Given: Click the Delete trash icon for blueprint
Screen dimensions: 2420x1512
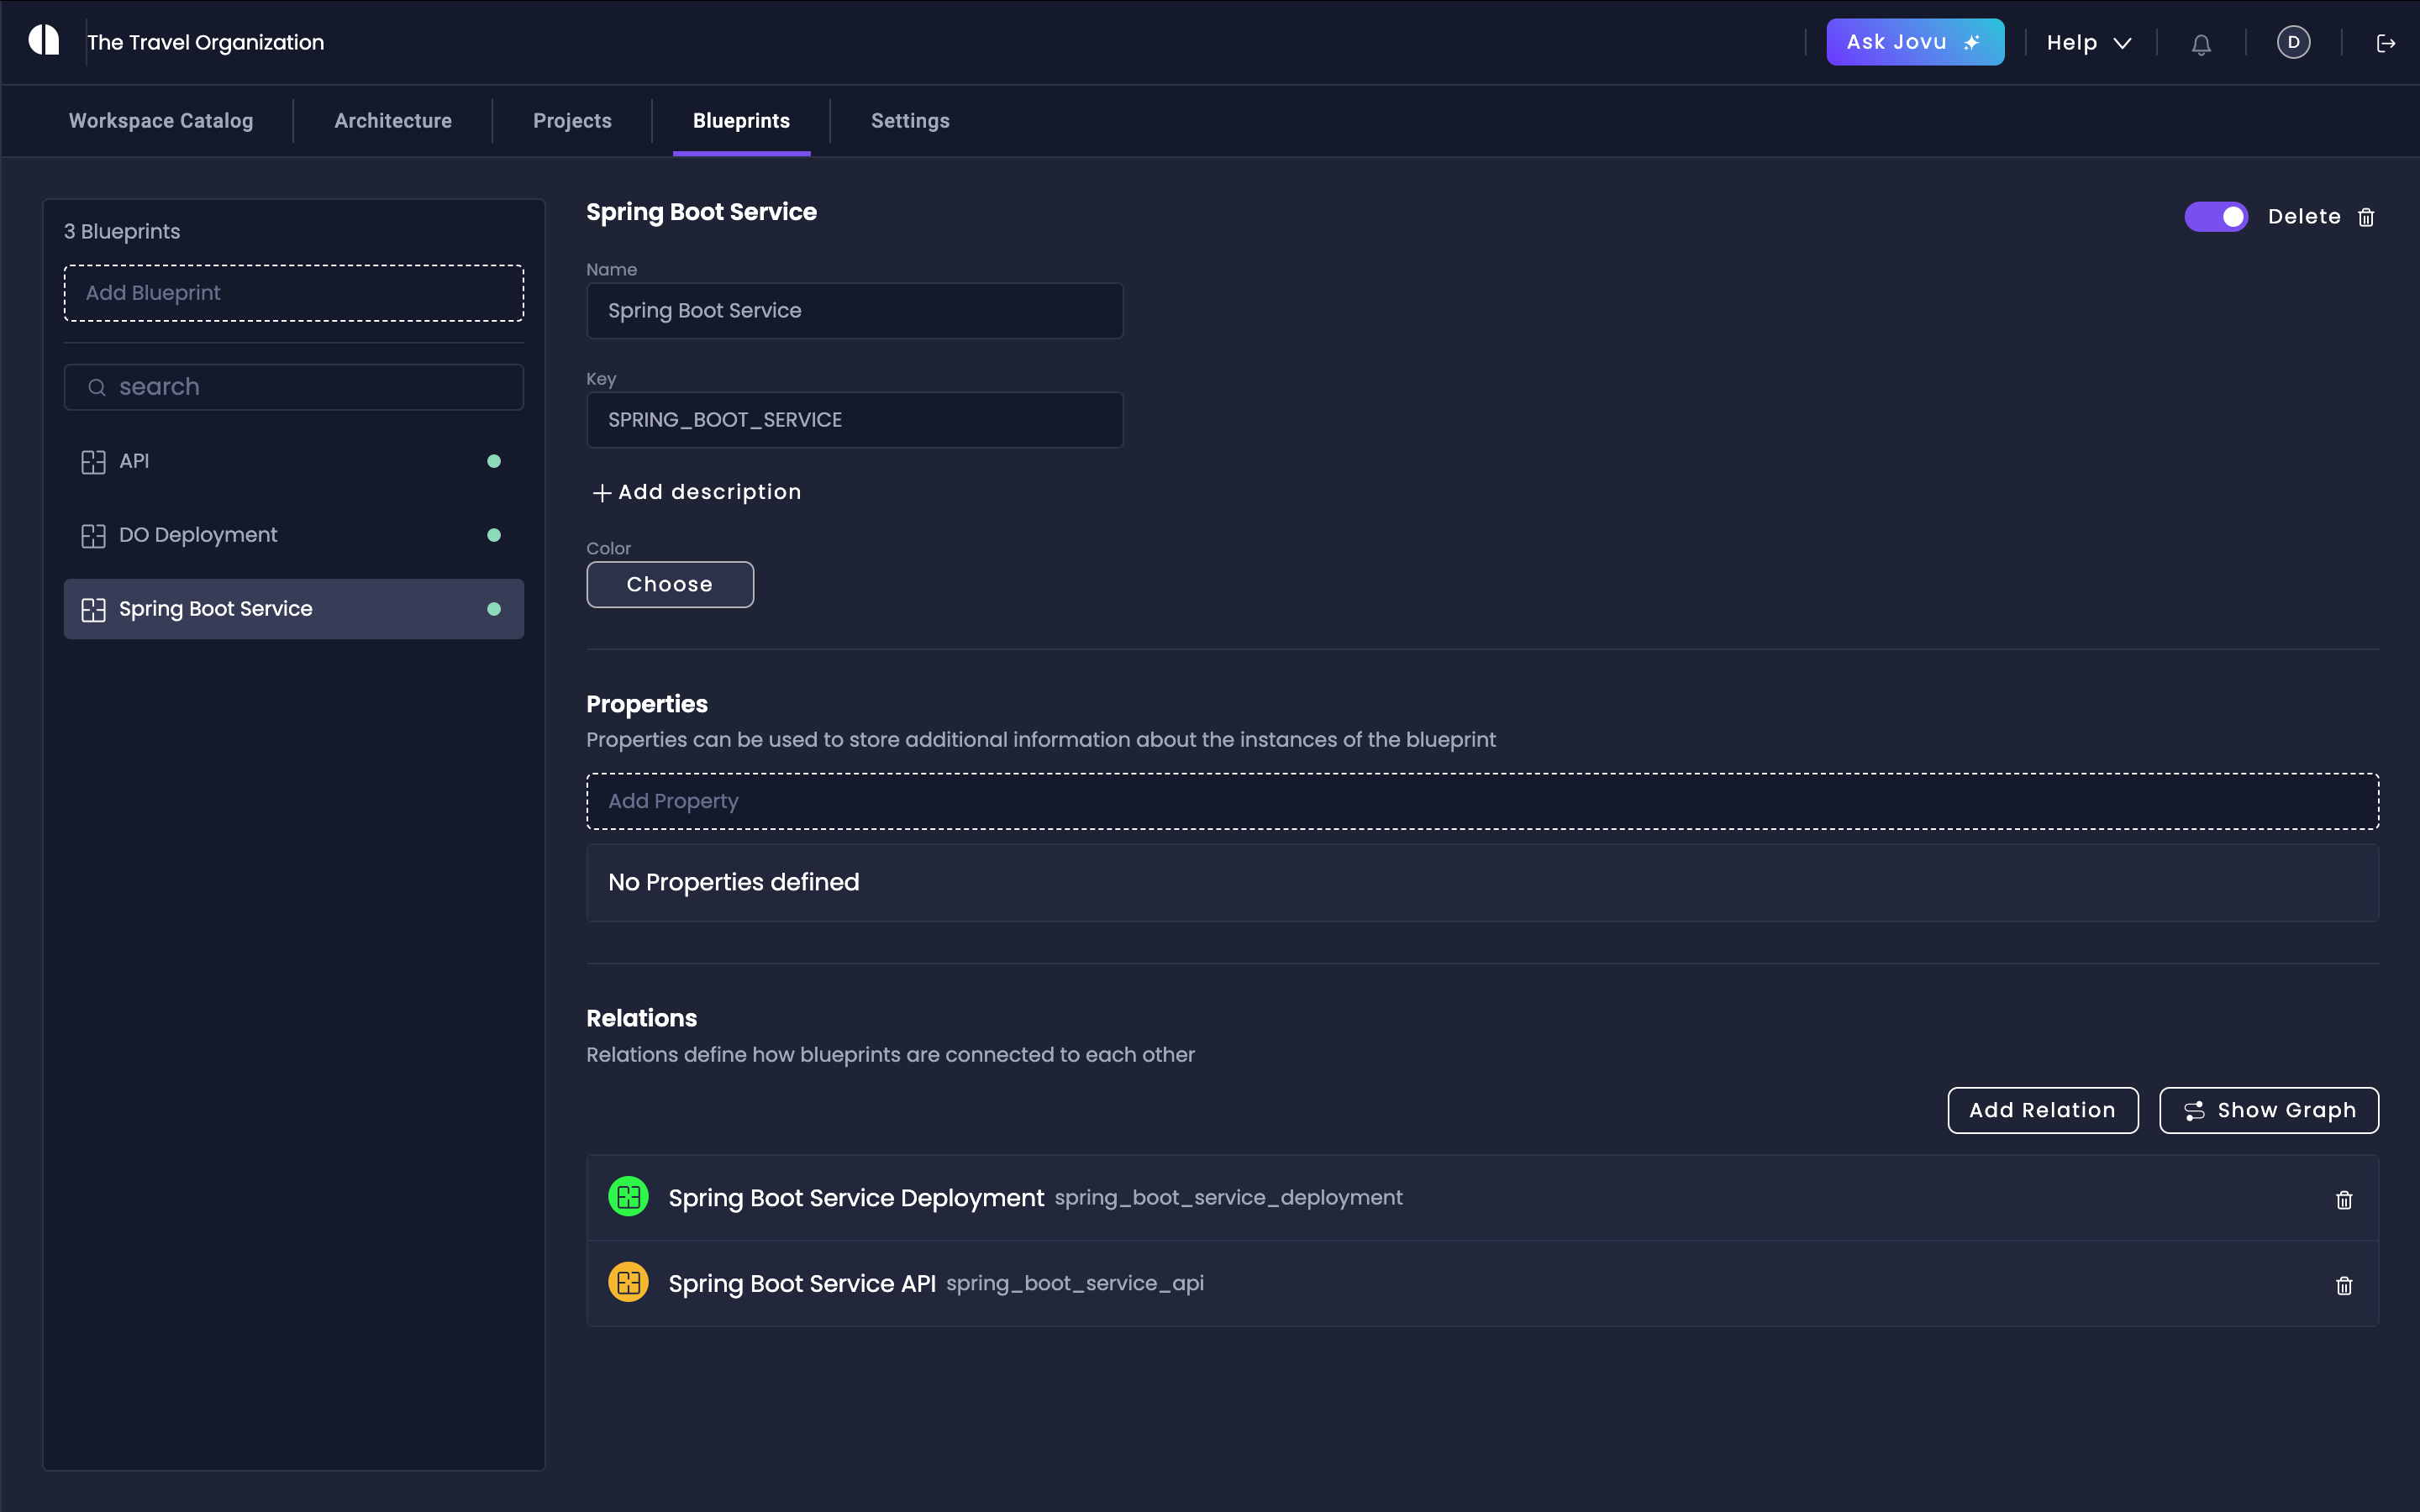Looking at the screenshot, I should point(2366,217).
